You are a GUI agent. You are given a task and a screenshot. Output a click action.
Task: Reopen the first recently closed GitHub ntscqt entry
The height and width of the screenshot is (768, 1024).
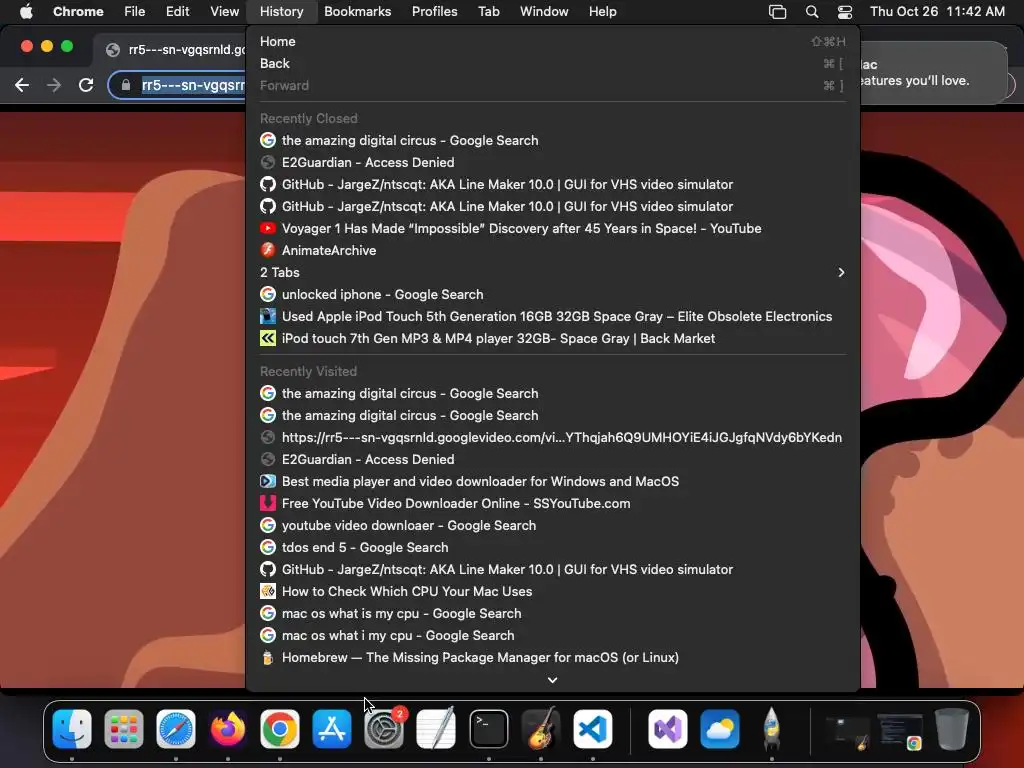coord(552,184)
